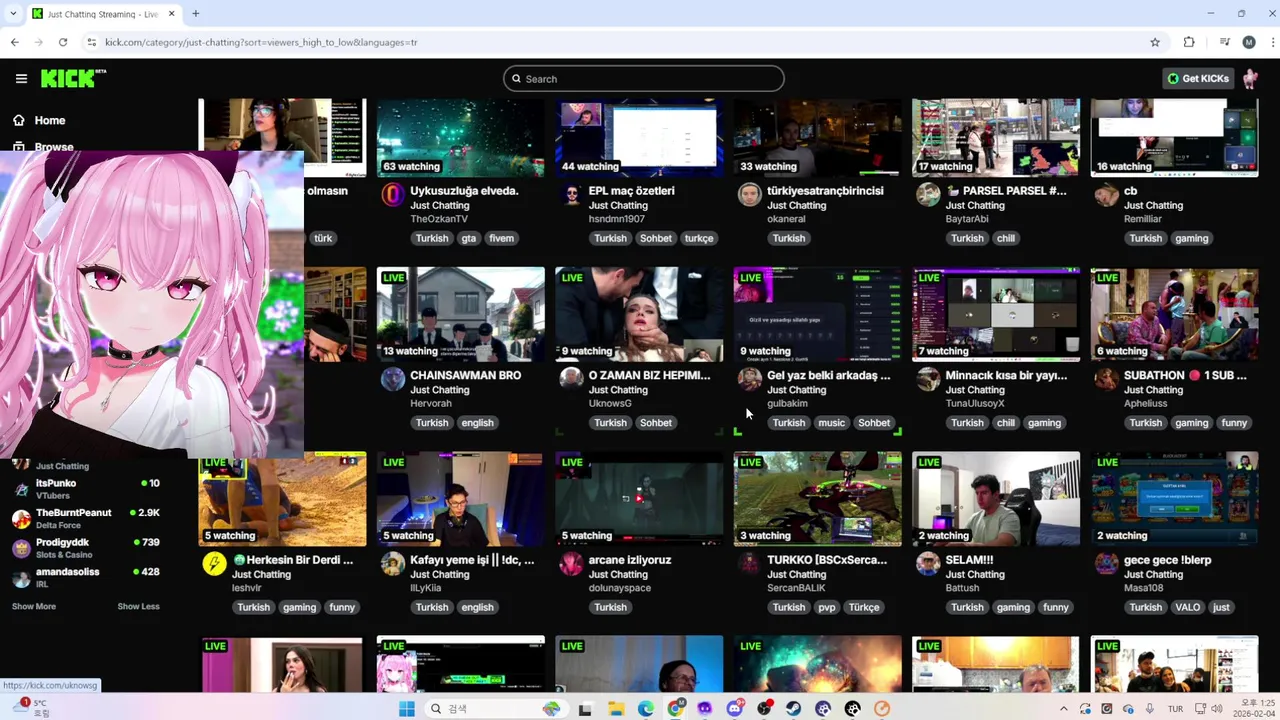Viewport: 1280px width, 720px height.
Task: Click IlLyKiia channel avatar
Action: [393, 563]
